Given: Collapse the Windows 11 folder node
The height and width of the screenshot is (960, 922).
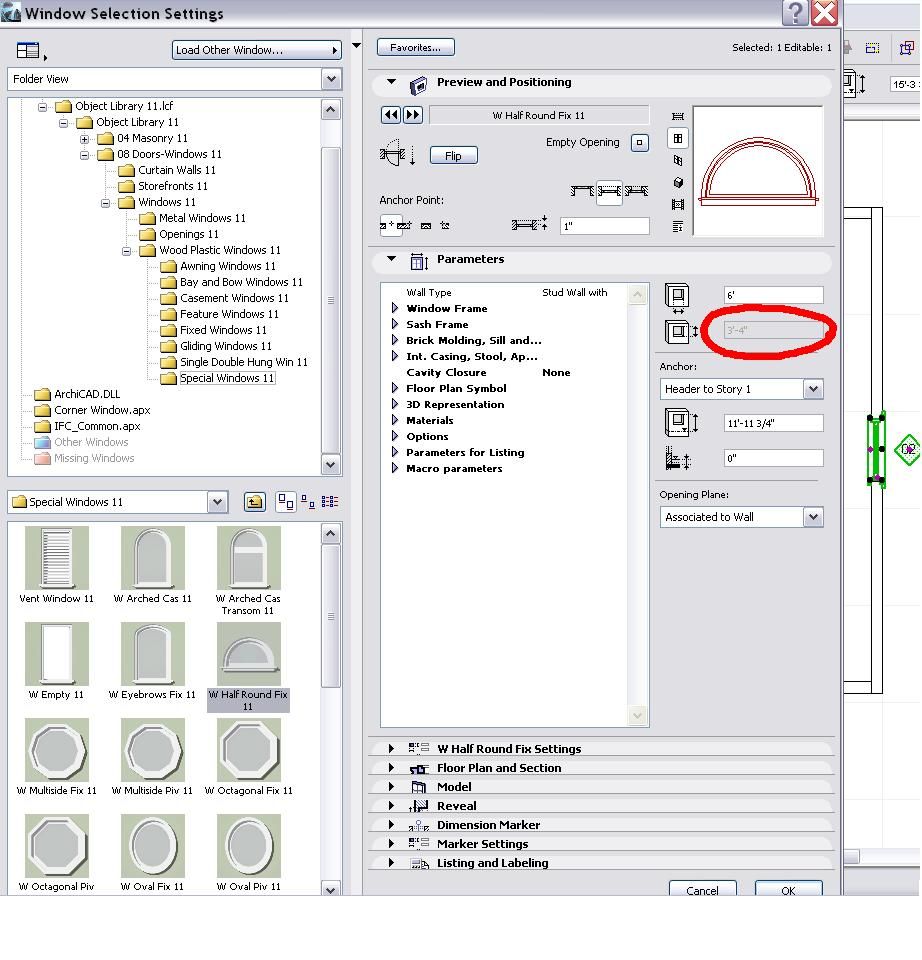Looking at the screenshot, I should [x=105, y=203].
